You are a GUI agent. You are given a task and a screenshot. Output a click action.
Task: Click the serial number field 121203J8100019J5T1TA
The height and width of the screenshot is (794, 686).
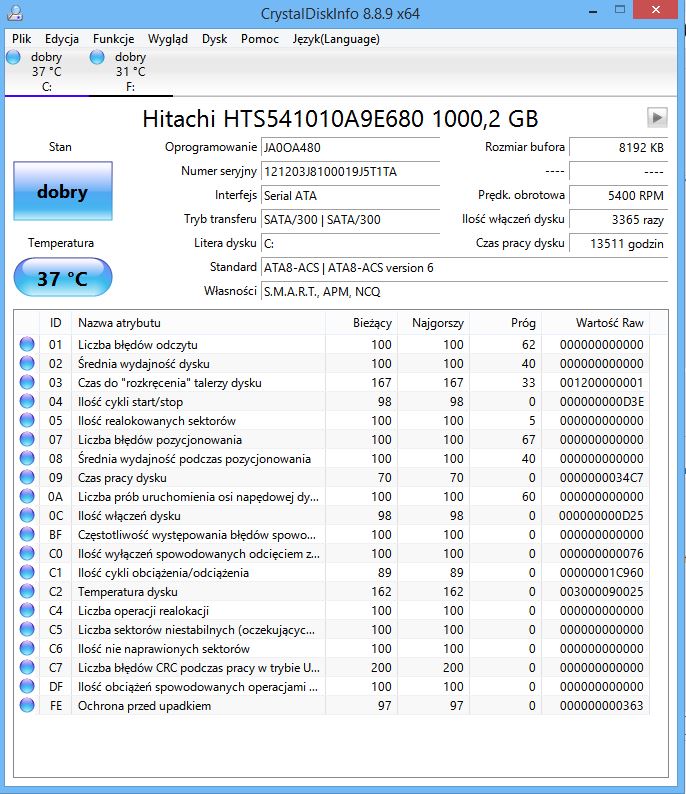[x=350, y=172]
